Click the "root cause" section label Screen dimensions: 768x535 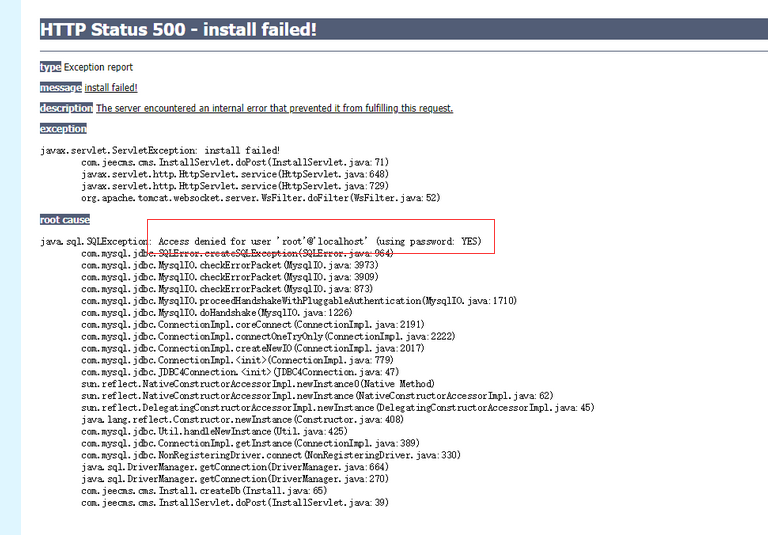tap(64, 220)
